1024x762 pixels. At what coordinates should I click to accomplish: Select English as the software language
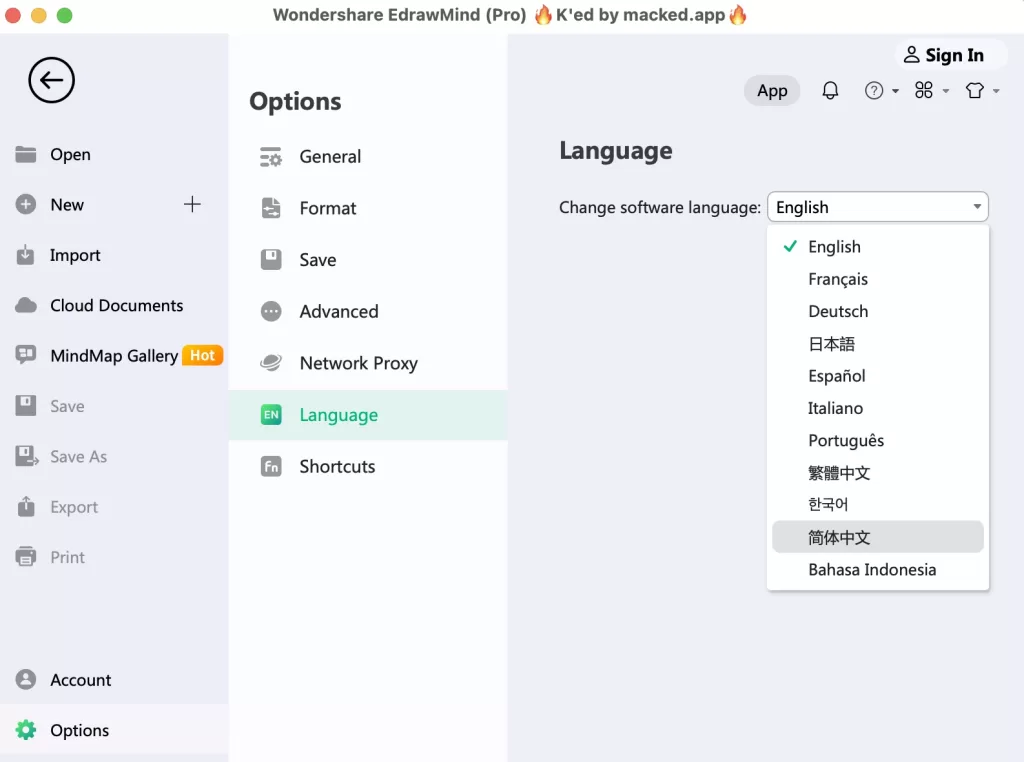834,246
